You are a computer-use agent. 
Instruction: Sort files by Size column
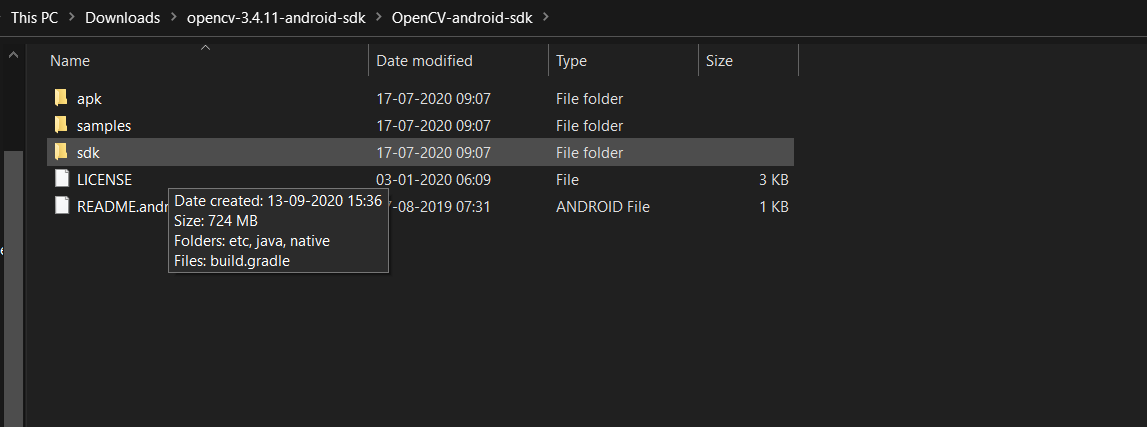click(x=719, y=61)
